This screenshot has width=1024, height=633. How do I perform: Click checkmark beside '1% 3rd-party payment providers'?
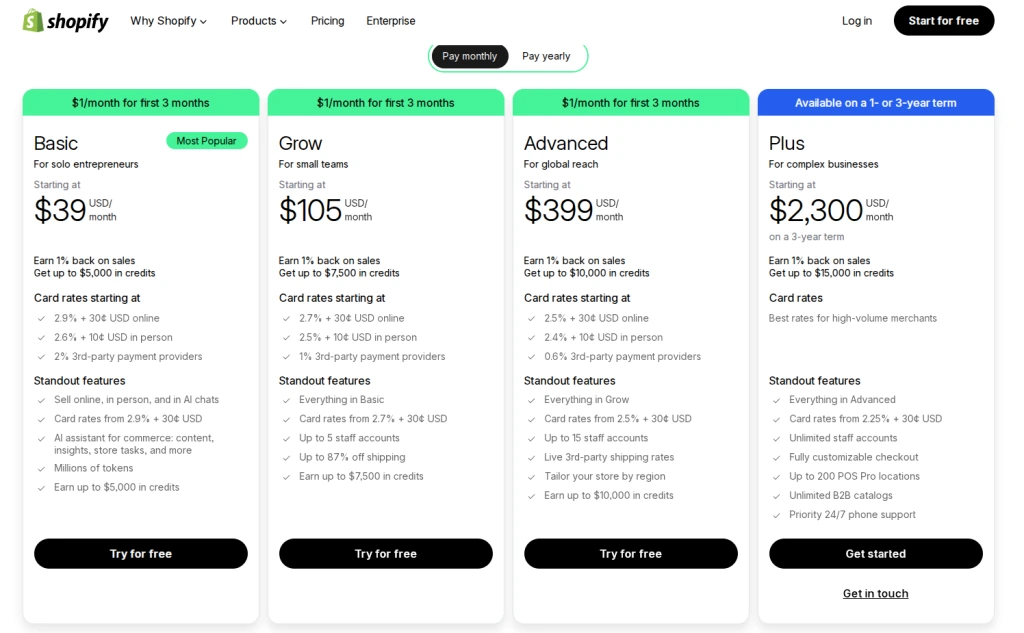(286, 357)
